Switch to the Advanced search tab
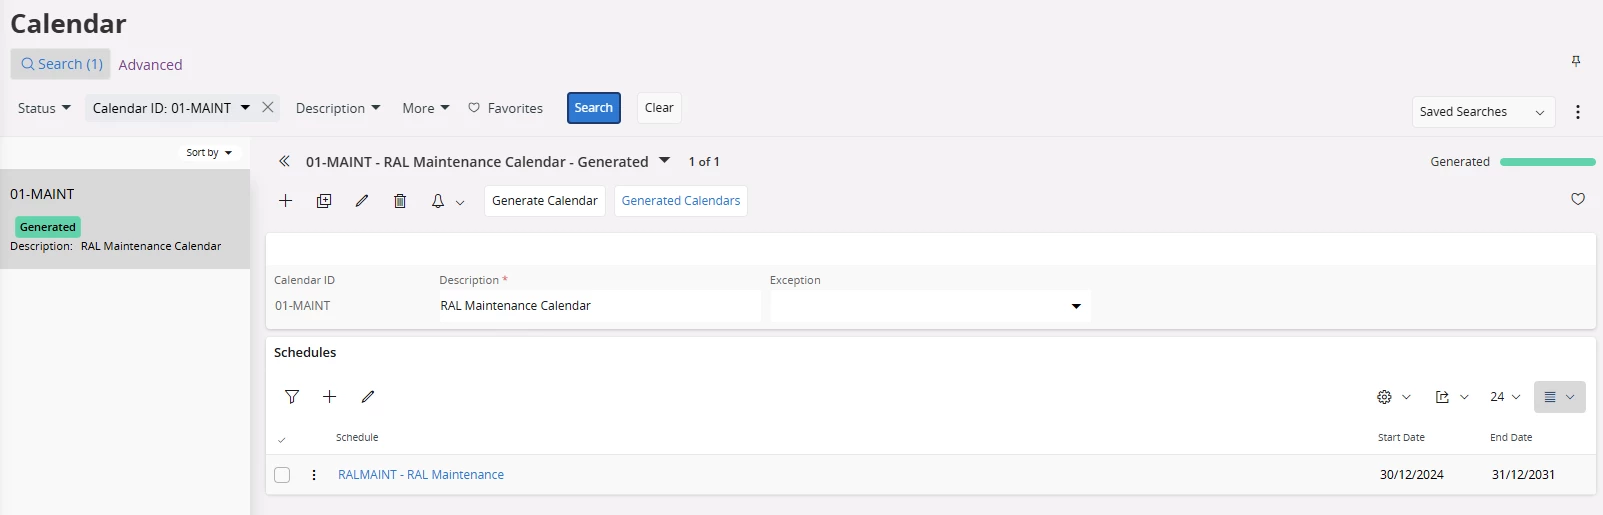Screen dimensions: 1603x515 (x=150, y=64)
